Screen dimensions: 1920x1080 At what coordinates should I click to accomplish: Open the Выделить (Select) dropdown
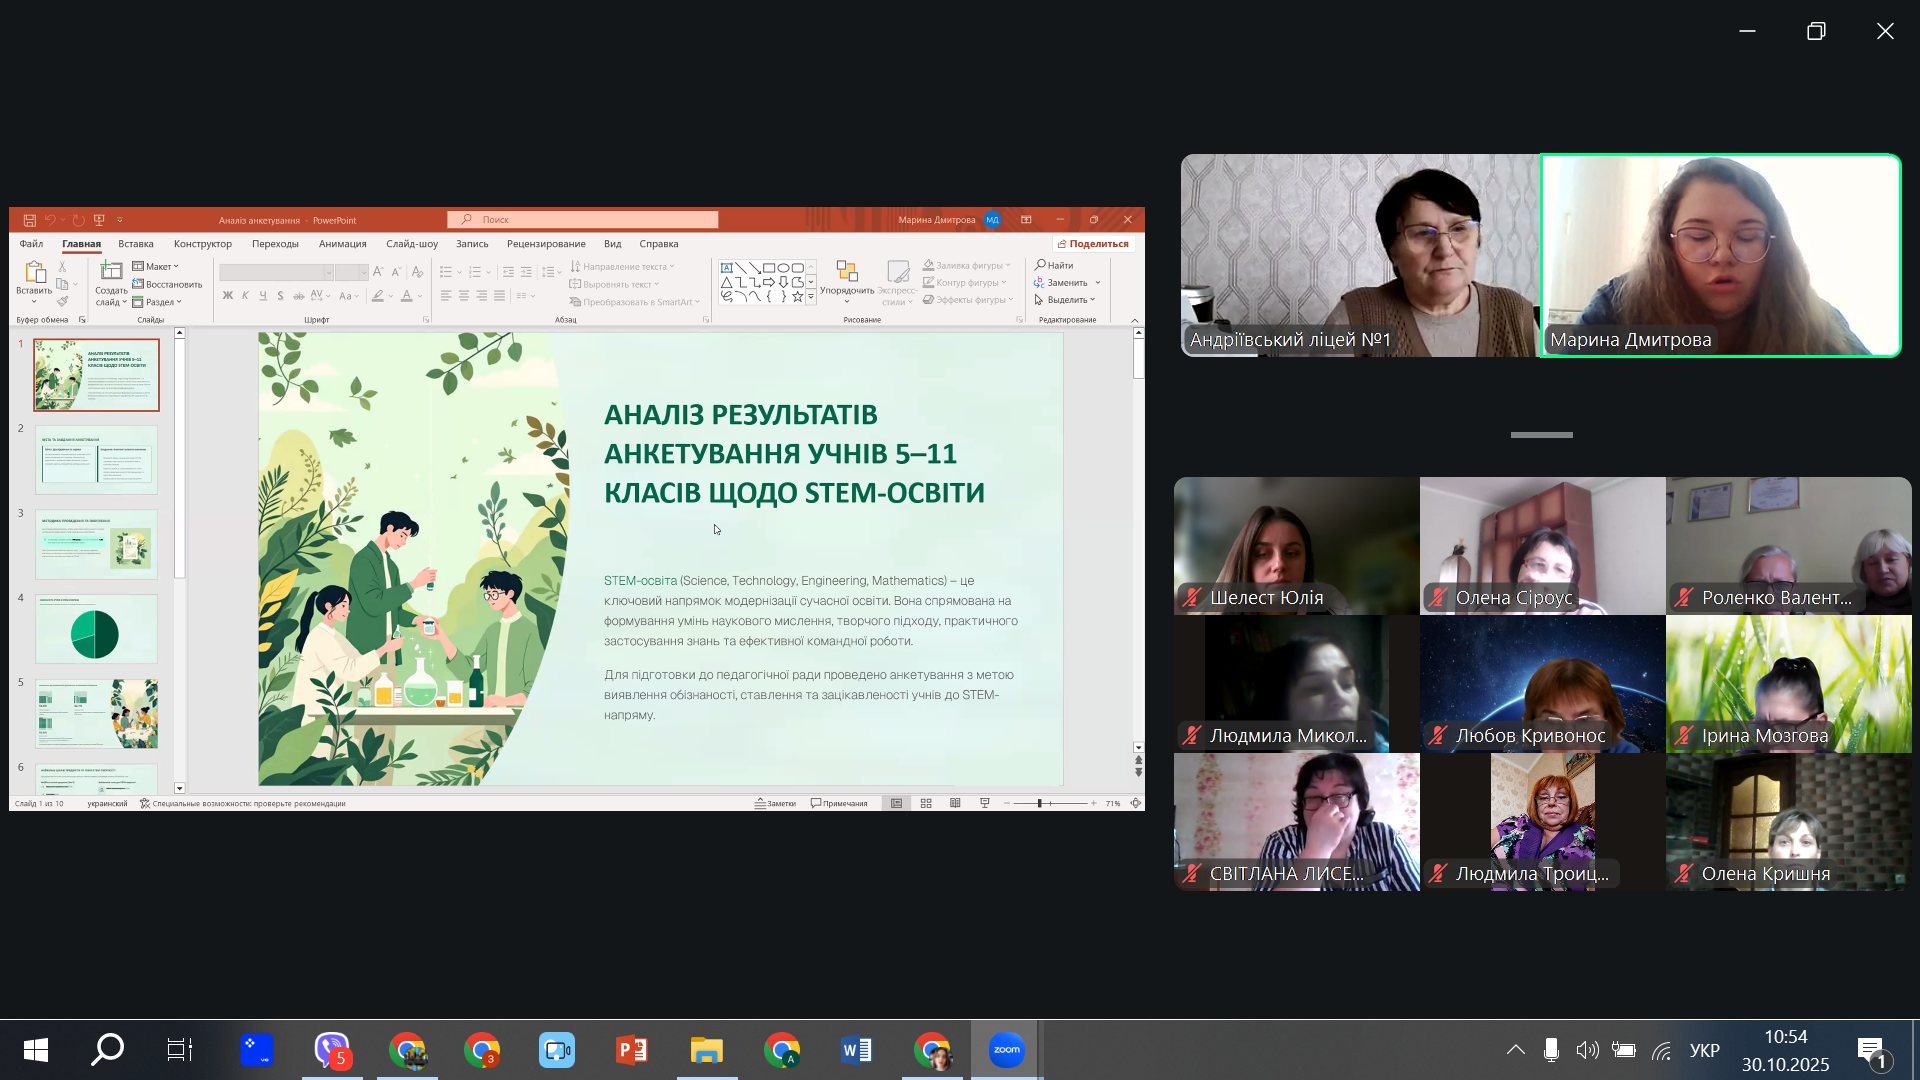point(1067,300)
